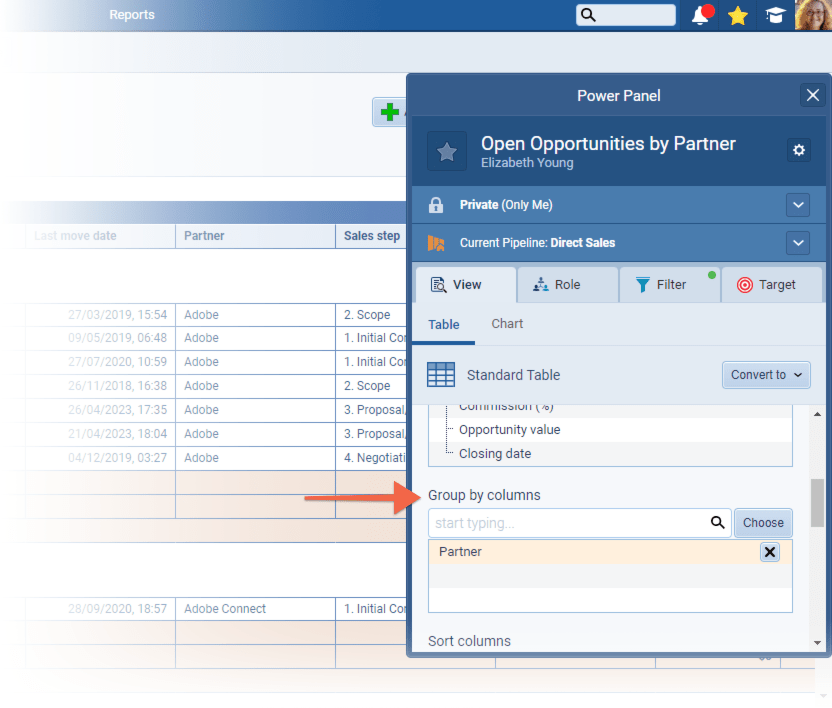The width and height of the screenshot is (832, 708).
Task: Click the Group by columns search field
Action: click(565, 522)
